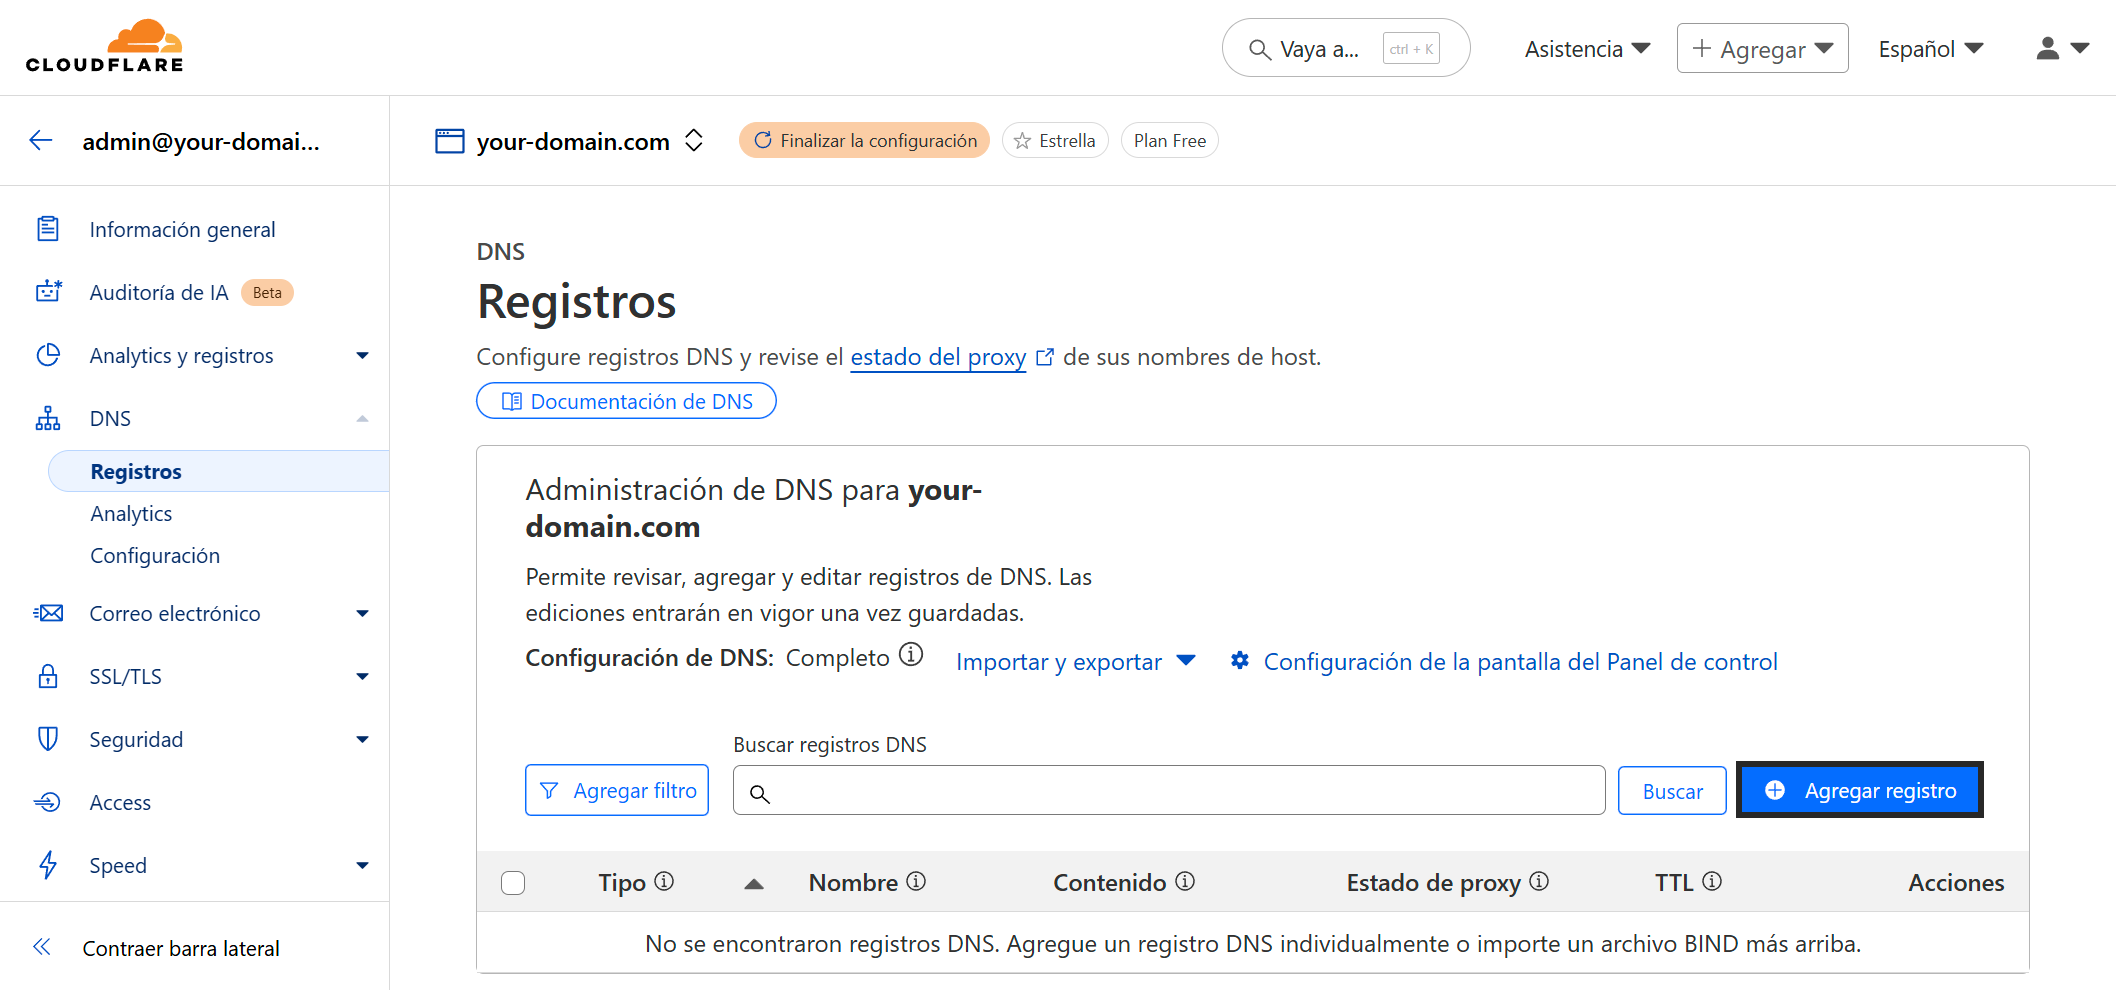Click the Buscar registros DNS input field

point(1169,790)
